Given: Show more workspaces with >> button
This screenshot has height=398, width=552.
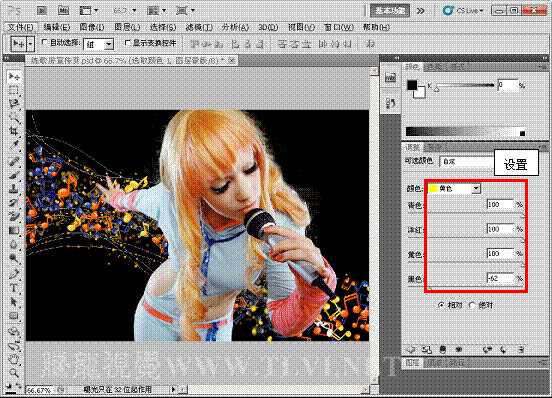Looking at the screenshot, I should [x=420, y=11].
